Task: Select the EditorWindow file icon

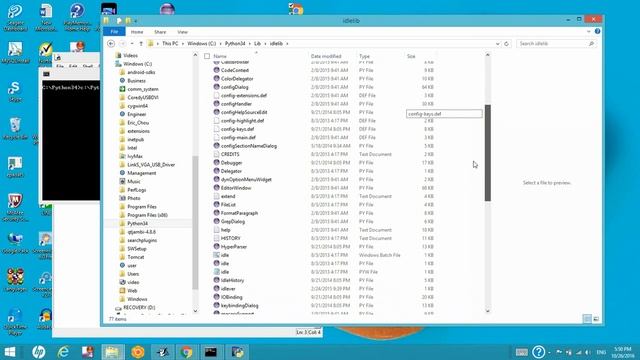Action: tap(216, 187)
